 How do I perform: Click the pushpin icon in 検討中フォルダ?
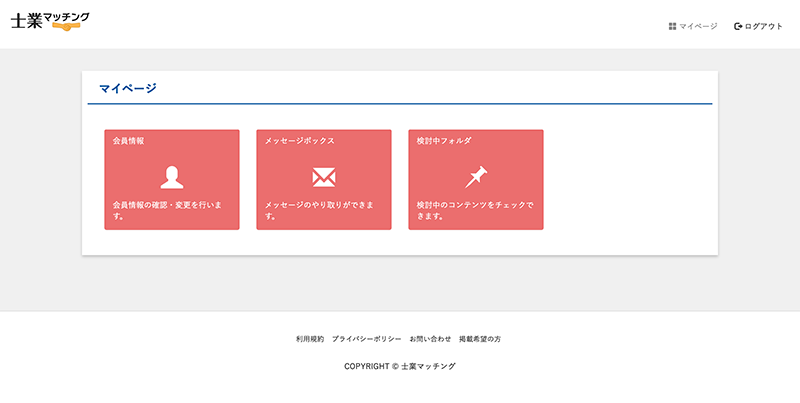tap(476, 177)
